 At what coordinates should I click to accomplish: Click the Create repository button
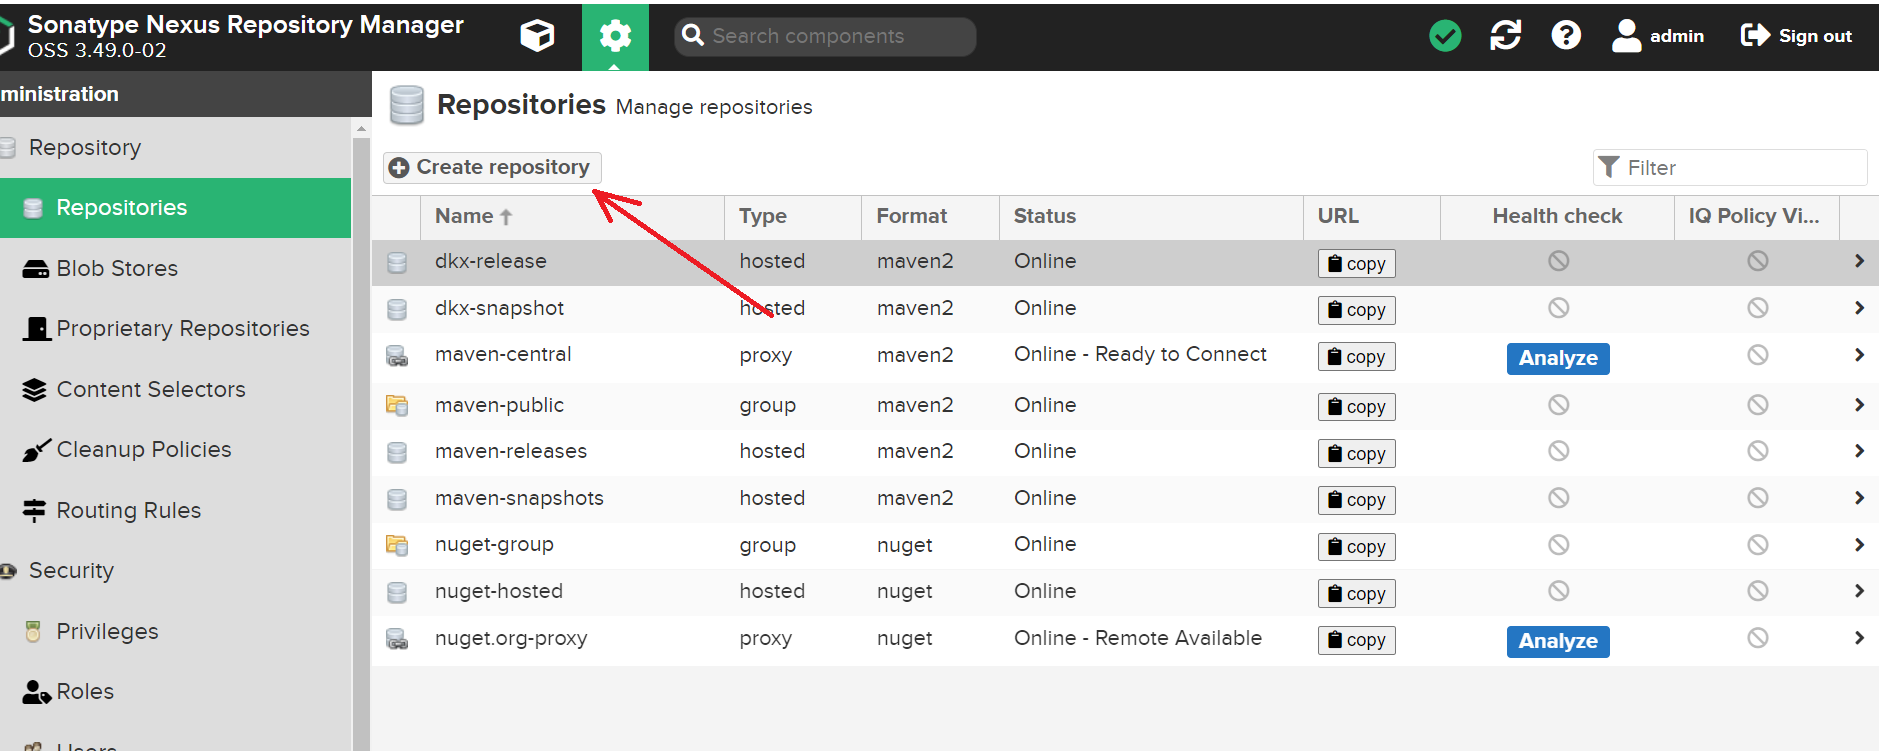pyautogui.click(x=491, y=167)
